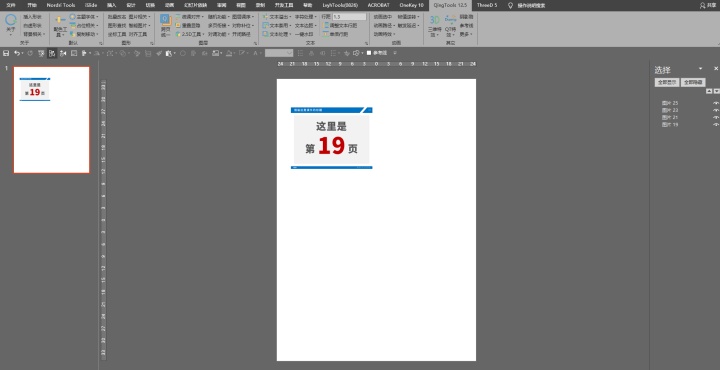Switch to the OneKey 10 tab
The image size is (720, 370).
[x=411, y=6]
